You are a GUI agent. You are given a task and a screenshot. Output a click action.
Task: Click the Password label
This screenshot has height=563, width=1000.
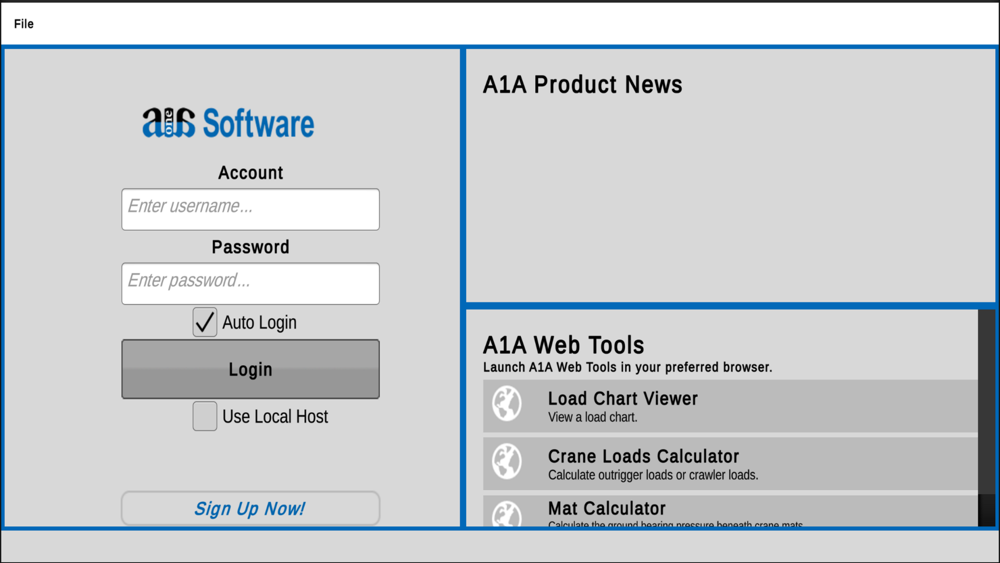click(251, 247)
